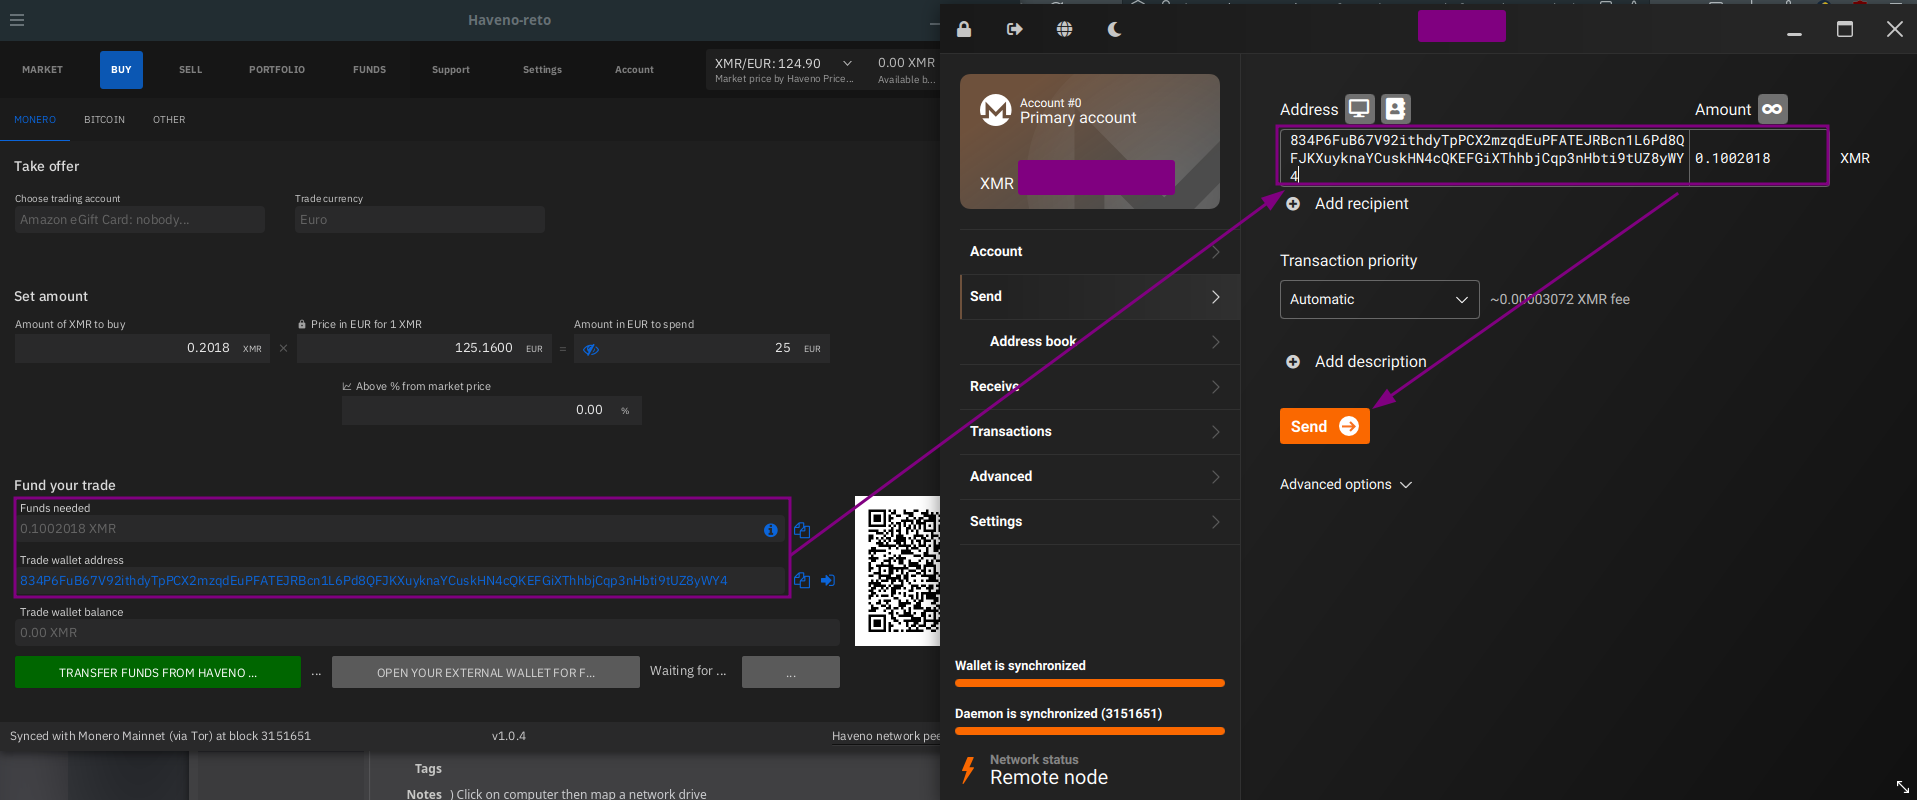Click the infinity send-all amount icon
1917x800 pixels.
[1772, 109]
